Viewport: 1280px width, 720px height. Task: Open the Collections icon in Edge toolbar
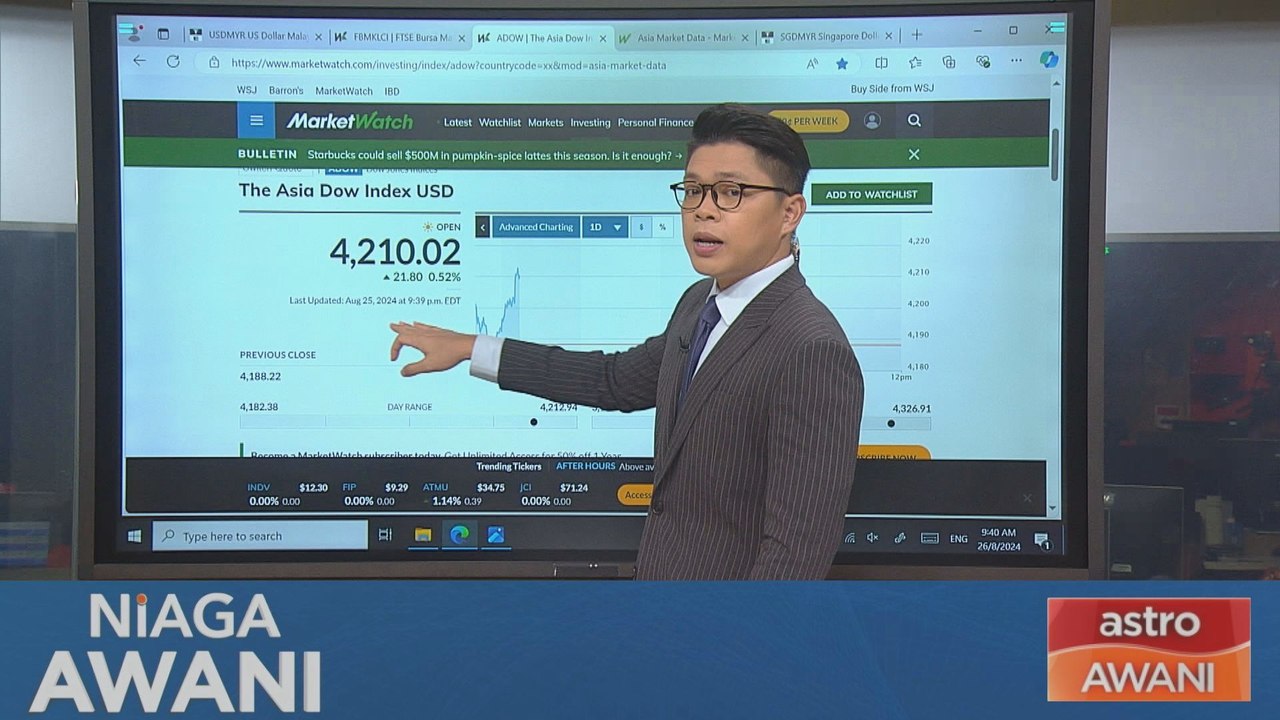[x=948, y=63]
